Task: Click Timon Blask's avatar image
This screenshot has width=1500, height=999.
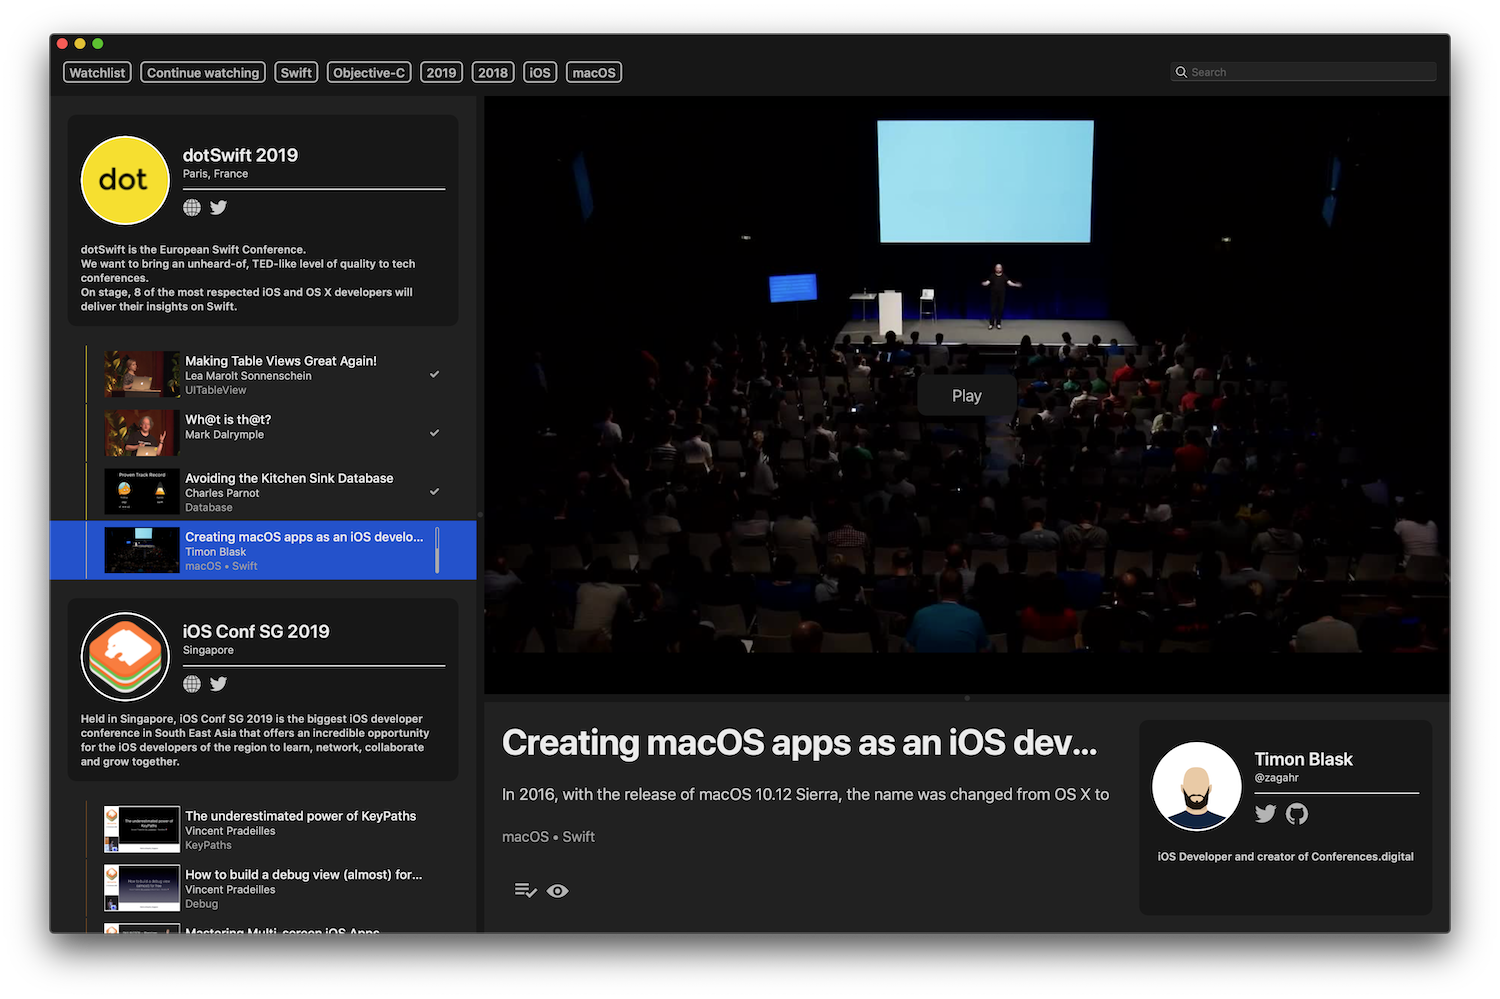Action: pos(1197,786)
